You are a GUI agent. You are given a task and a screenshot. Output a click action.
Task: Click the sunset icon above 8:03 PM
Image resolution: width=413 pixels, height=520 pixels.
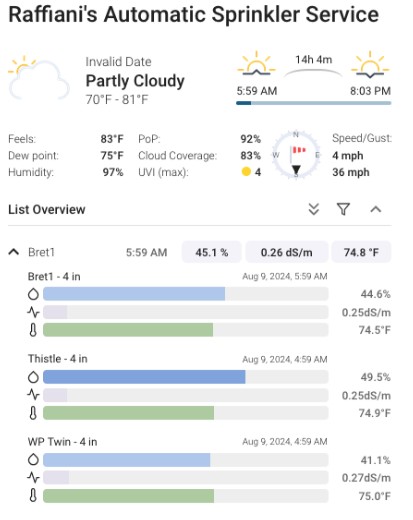(370, 64)
